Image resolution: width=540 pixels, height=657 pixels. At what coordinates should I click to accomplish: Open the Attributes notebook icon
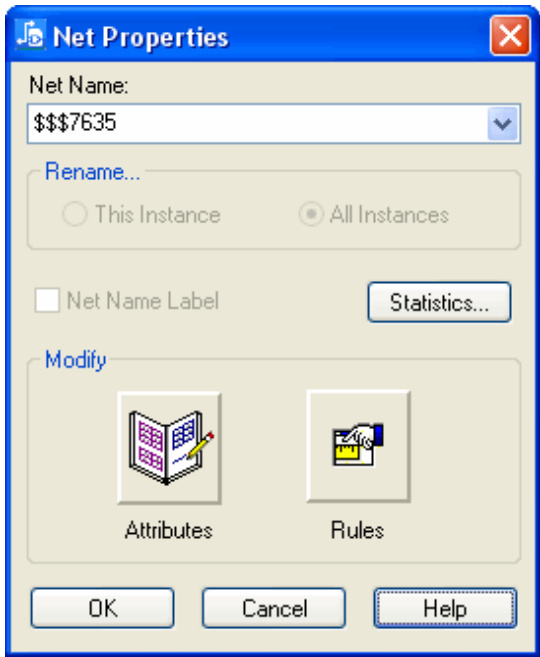click(169, 447)
